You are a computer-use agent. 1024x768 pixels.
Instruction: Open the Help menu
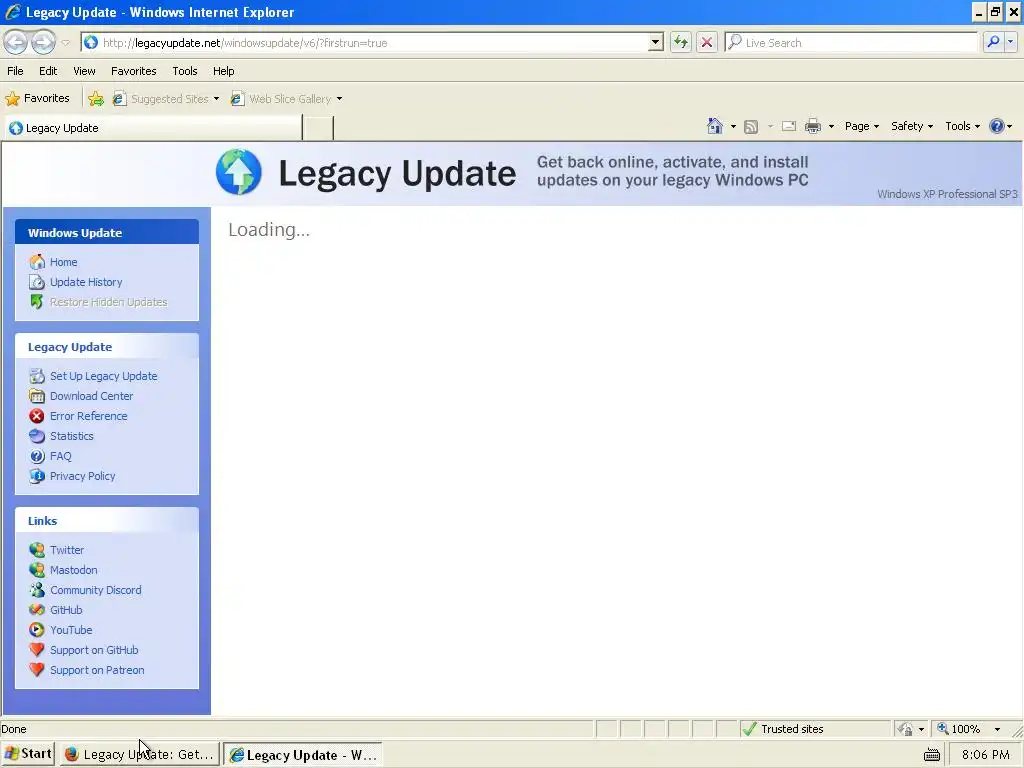coord(223,71)
